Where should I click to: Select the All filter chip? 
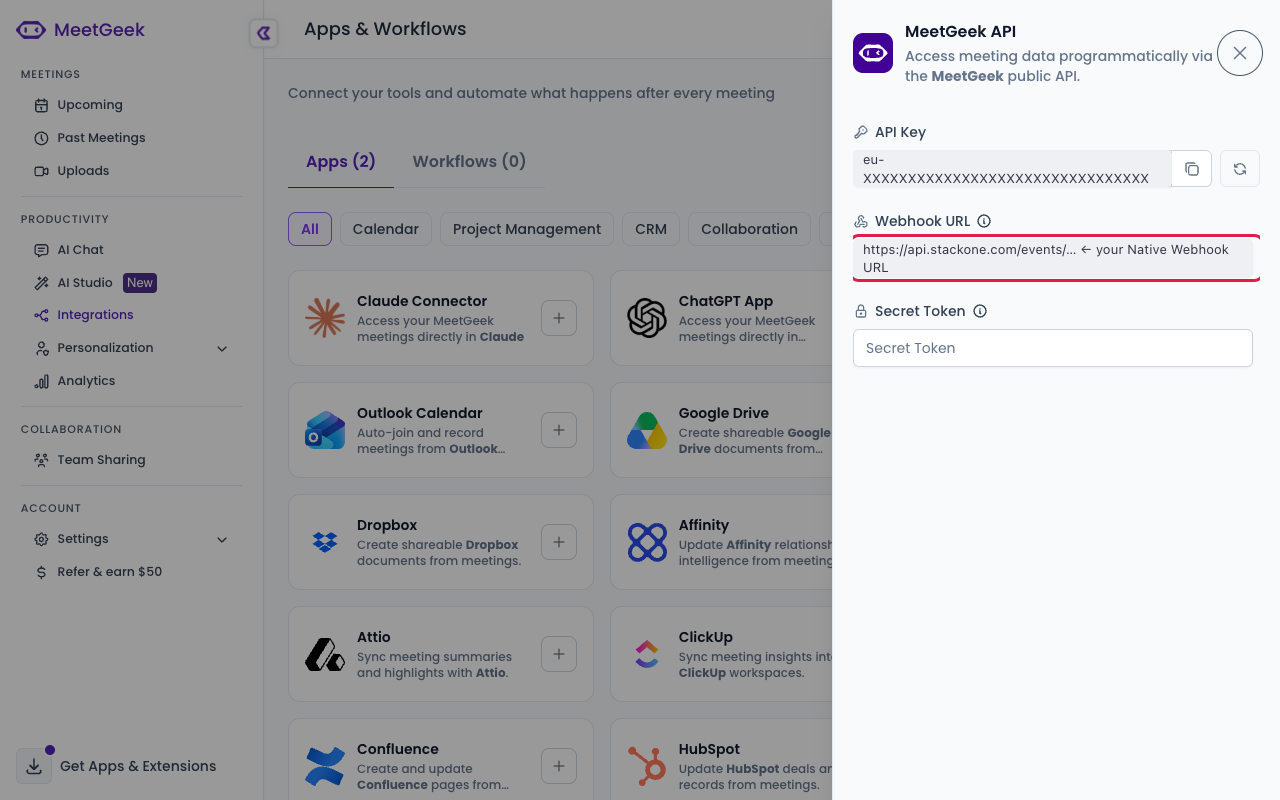(310, 229)
